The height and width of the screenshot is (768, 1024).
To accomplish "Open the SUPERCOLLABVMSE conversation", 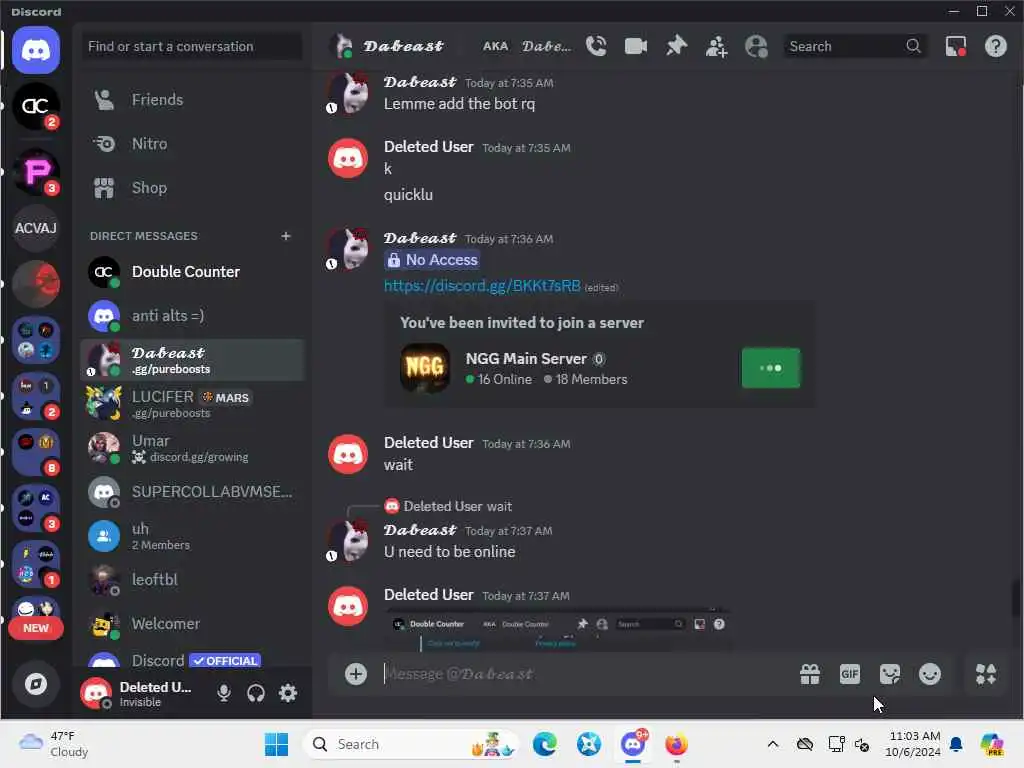I will pos(192,492).
